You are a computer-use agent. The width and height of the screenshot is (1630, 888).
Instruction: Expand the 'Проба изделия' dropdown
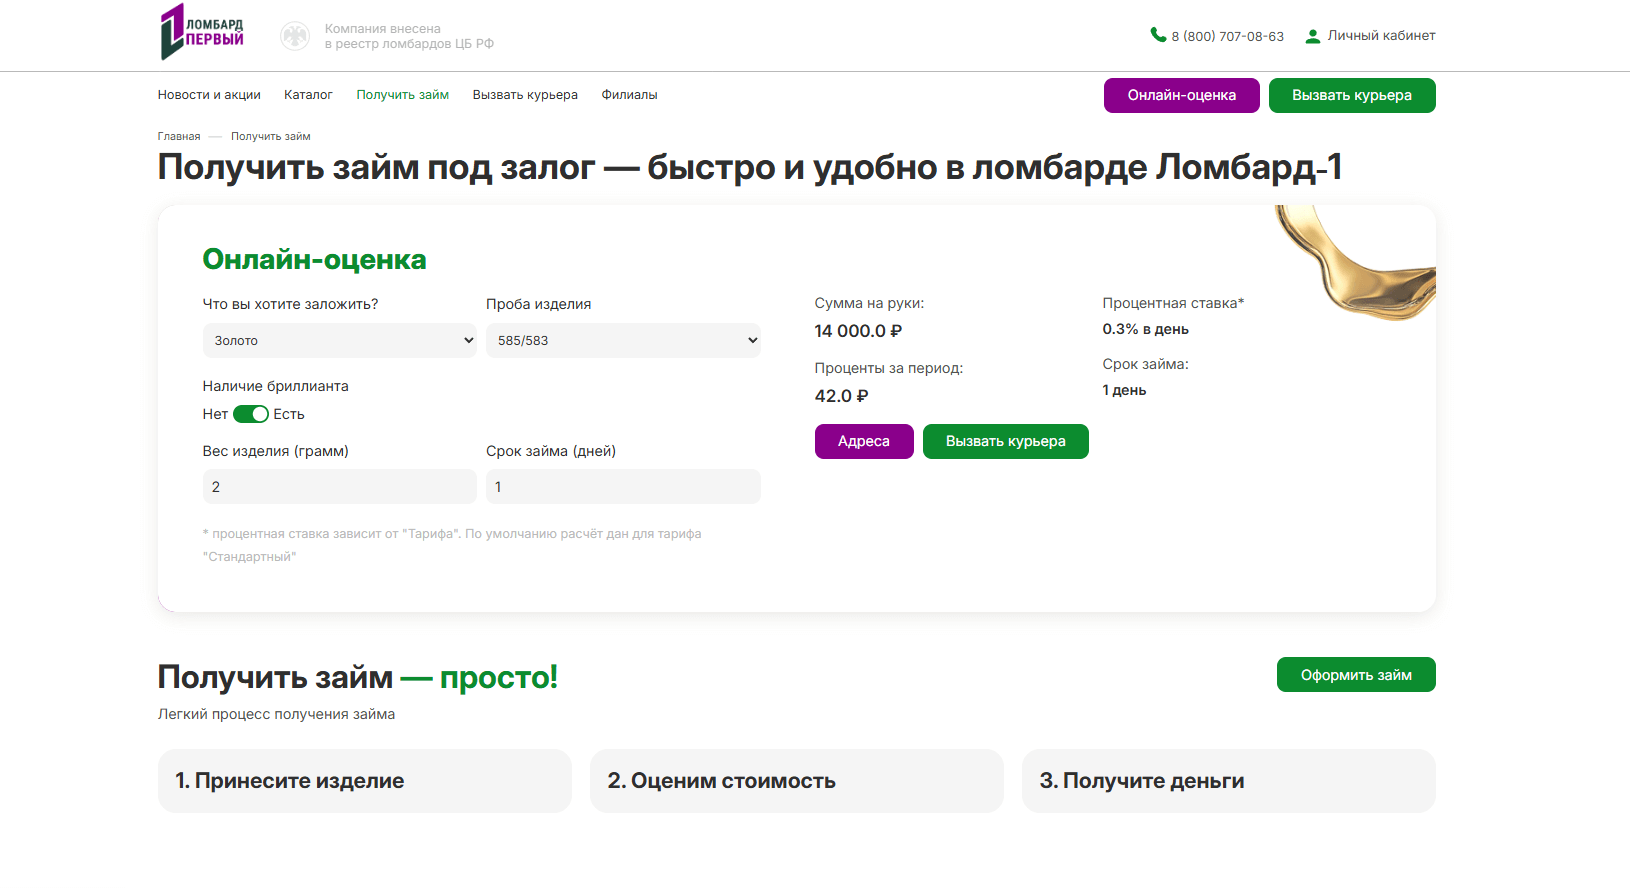point(623,340)
